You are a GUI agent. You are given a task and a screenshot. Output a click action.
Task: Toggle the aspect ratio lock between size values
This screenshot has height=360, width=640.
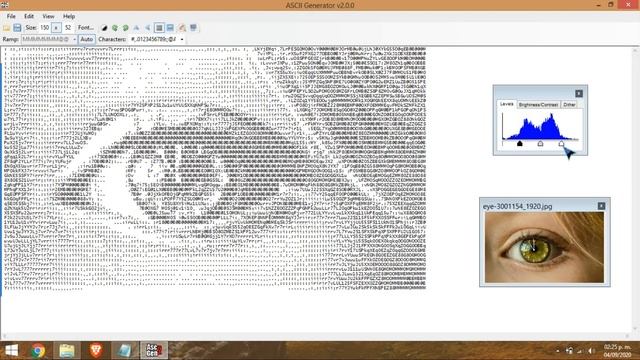56,28
